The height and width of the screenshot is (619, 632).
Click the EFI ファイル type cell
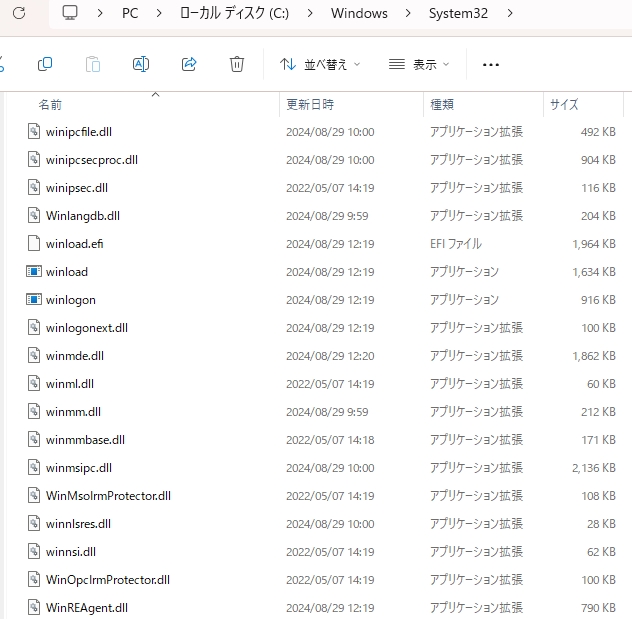pos(455,244)
